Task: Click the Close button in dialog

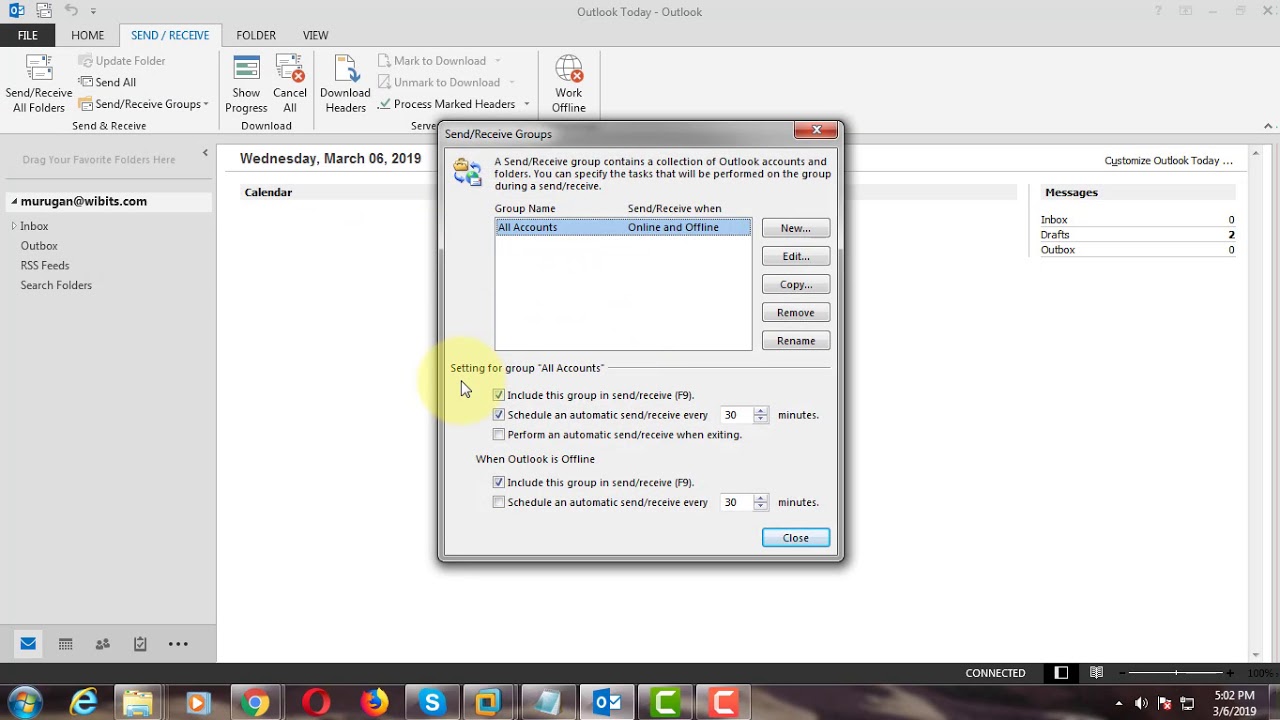Action: (x=796, y=538)
